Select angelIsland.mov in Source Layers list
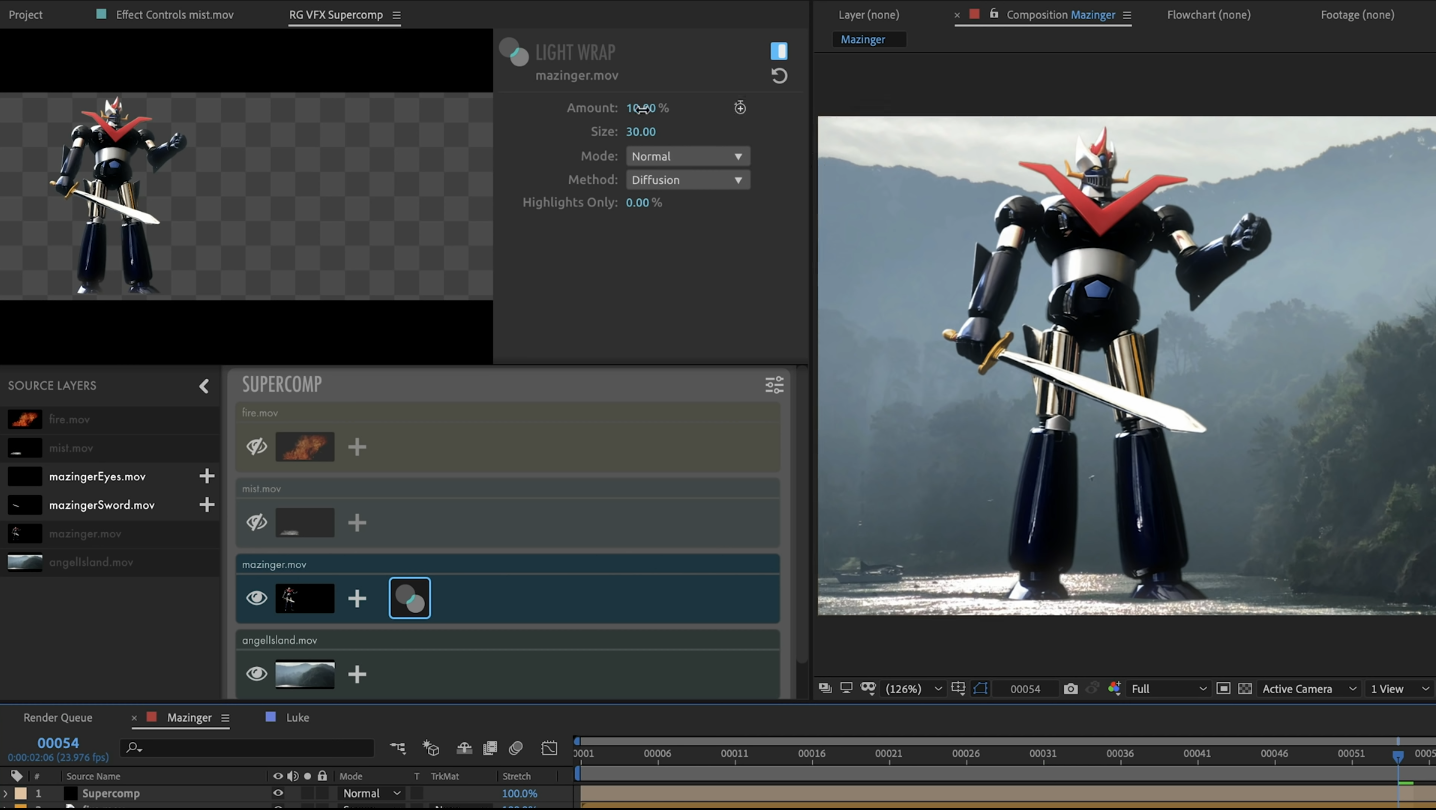This screenshot has width=1436, height=810. (x=110, y=562)
